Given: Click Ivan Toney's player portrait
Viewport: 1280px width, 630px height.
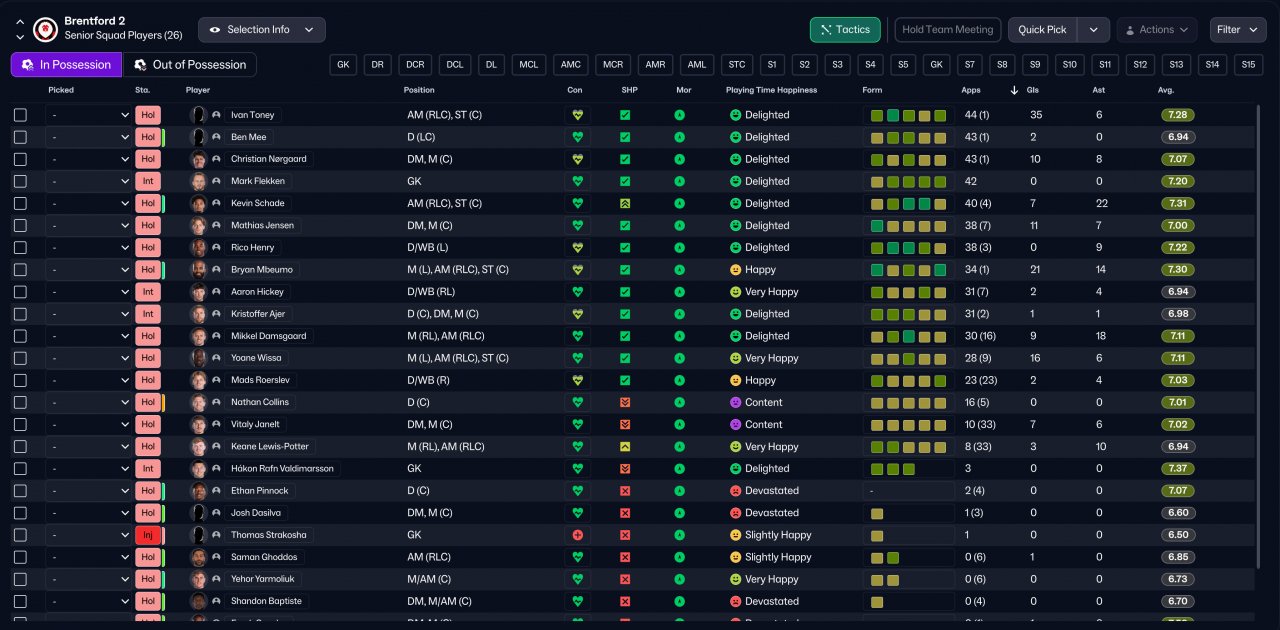Looking at the screenshot, I should tap(198, 115).
